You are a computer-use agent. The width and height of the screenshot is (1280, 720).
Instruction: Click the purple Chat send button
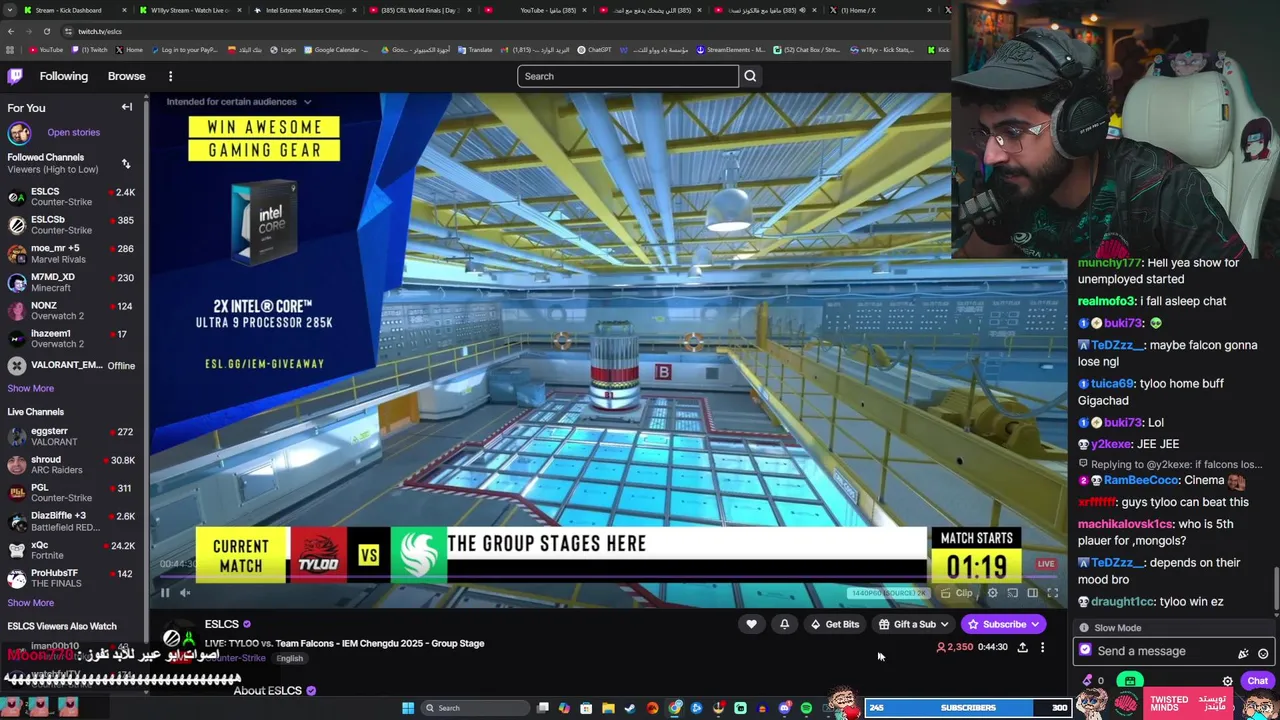point(1257,681)
